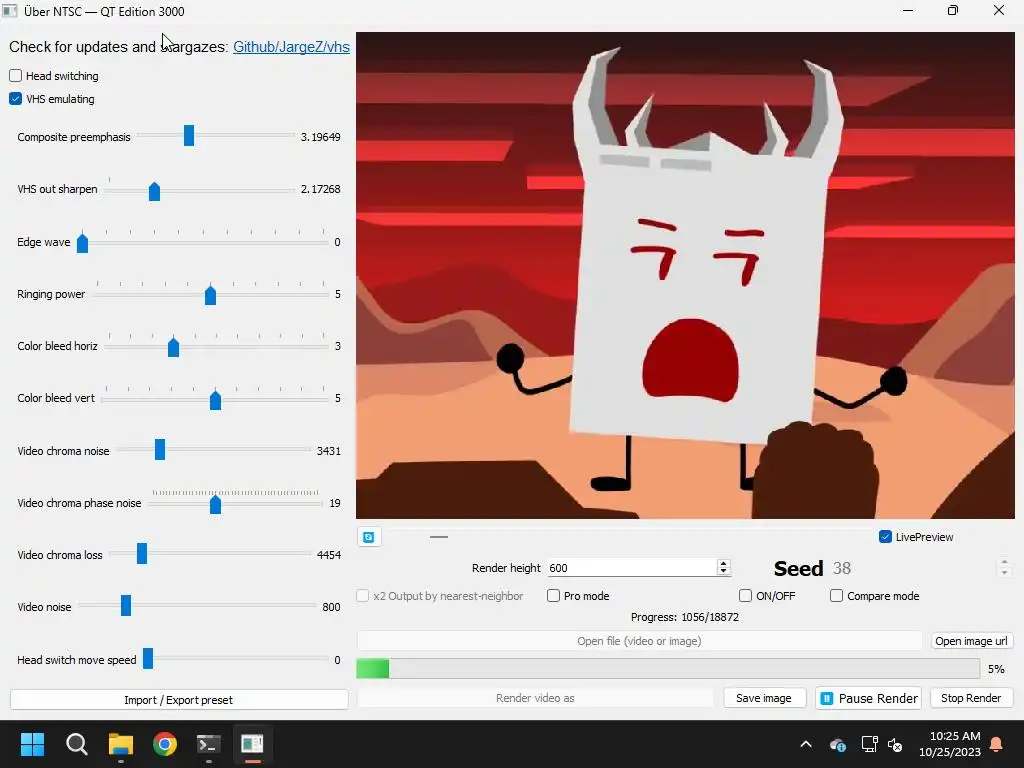This screenshot has height=768, width=1024.
Task: Open File Explorer from taskbar
Action: pos(121,744)
